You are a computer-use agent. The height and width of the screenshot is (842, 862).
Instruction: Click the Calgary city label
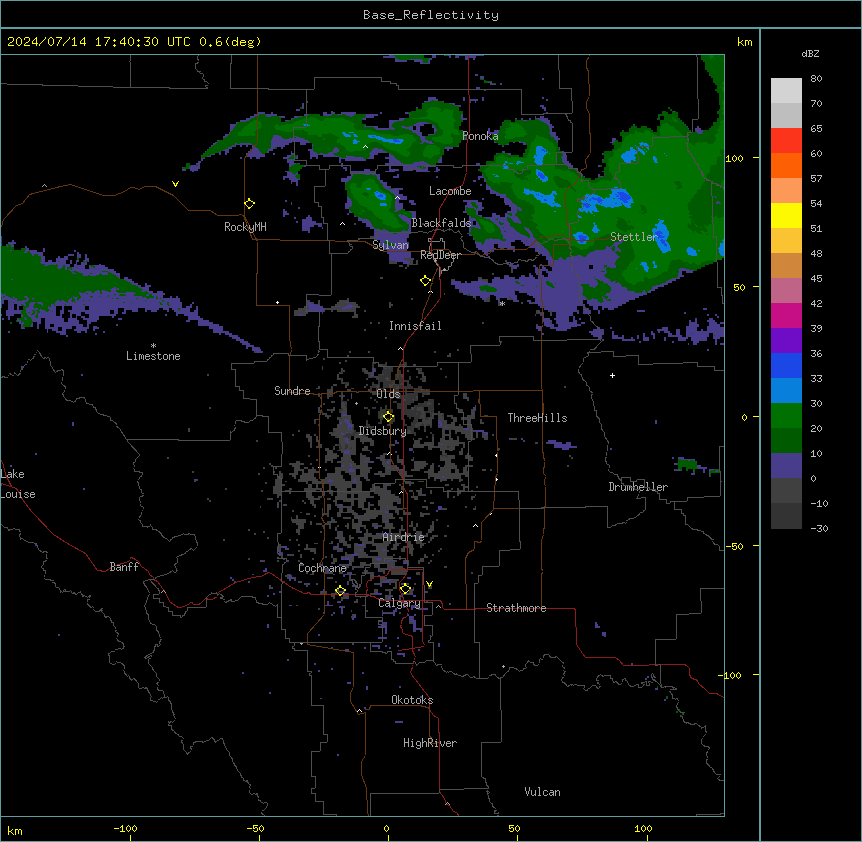400,603
